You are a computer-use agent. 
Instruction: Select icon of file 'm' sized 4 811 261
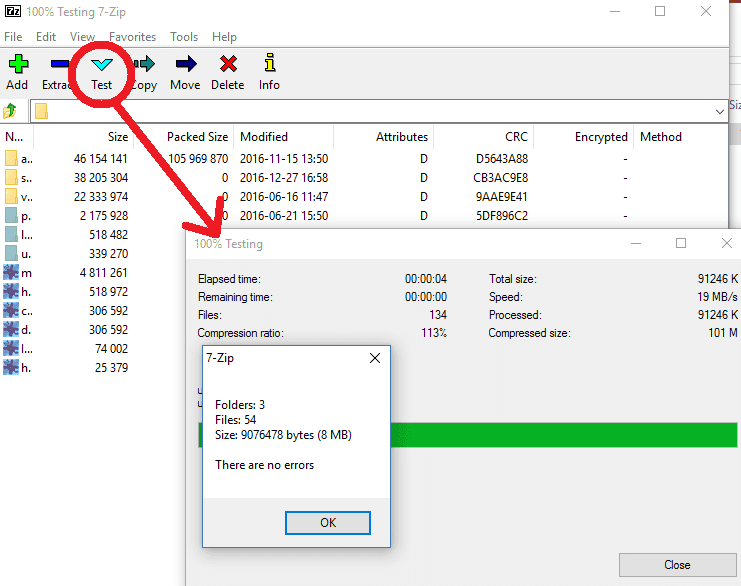point(11,273)
